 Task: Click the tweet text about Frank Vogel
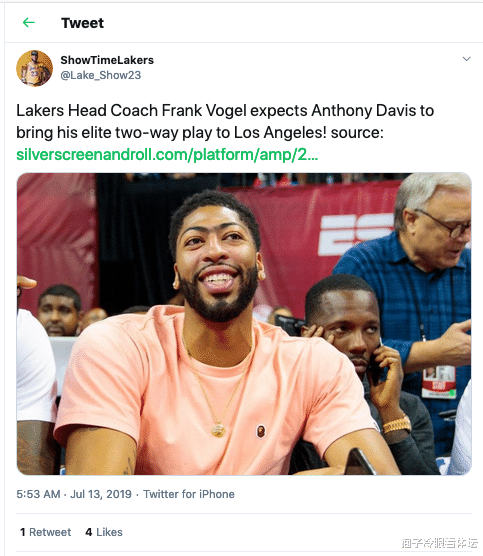point(225,122)
